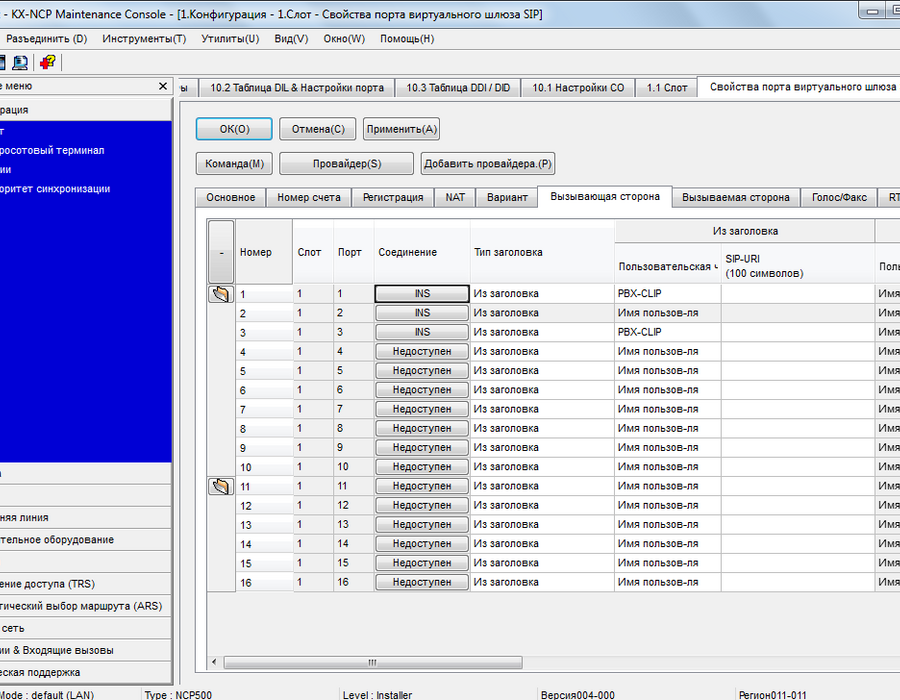The height and width of the screenshot is (700, 900).
Task: Click the folder icon beside row 1
Action: click(x=221, y=294)
